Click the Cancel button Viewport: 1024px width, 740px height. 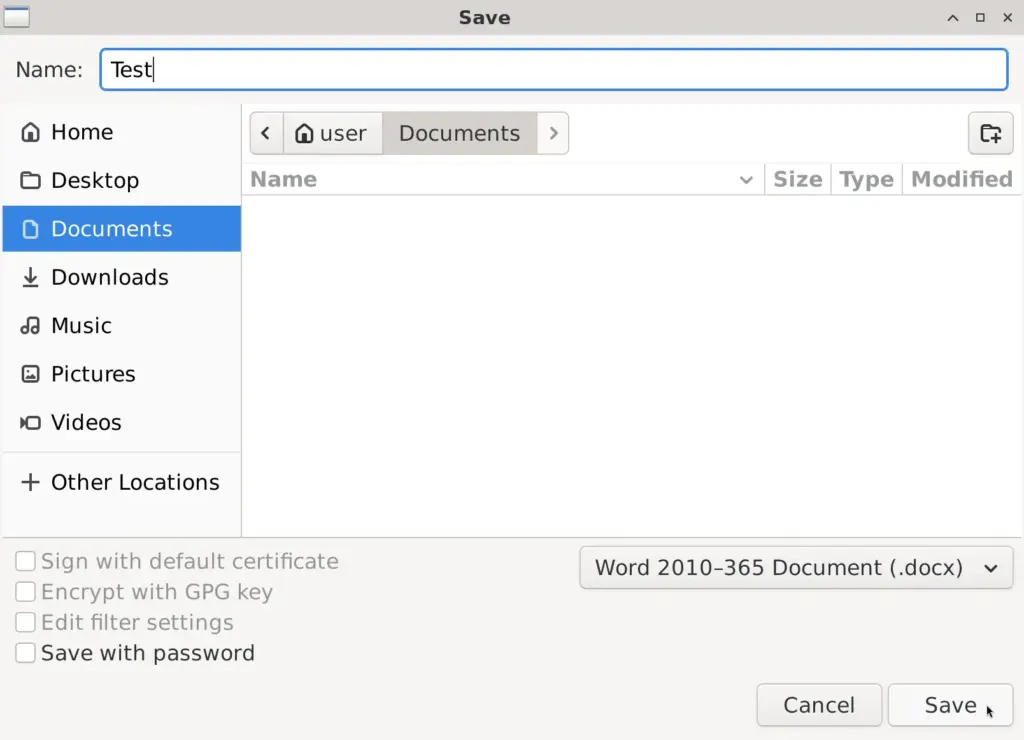[x=819, y=705]
